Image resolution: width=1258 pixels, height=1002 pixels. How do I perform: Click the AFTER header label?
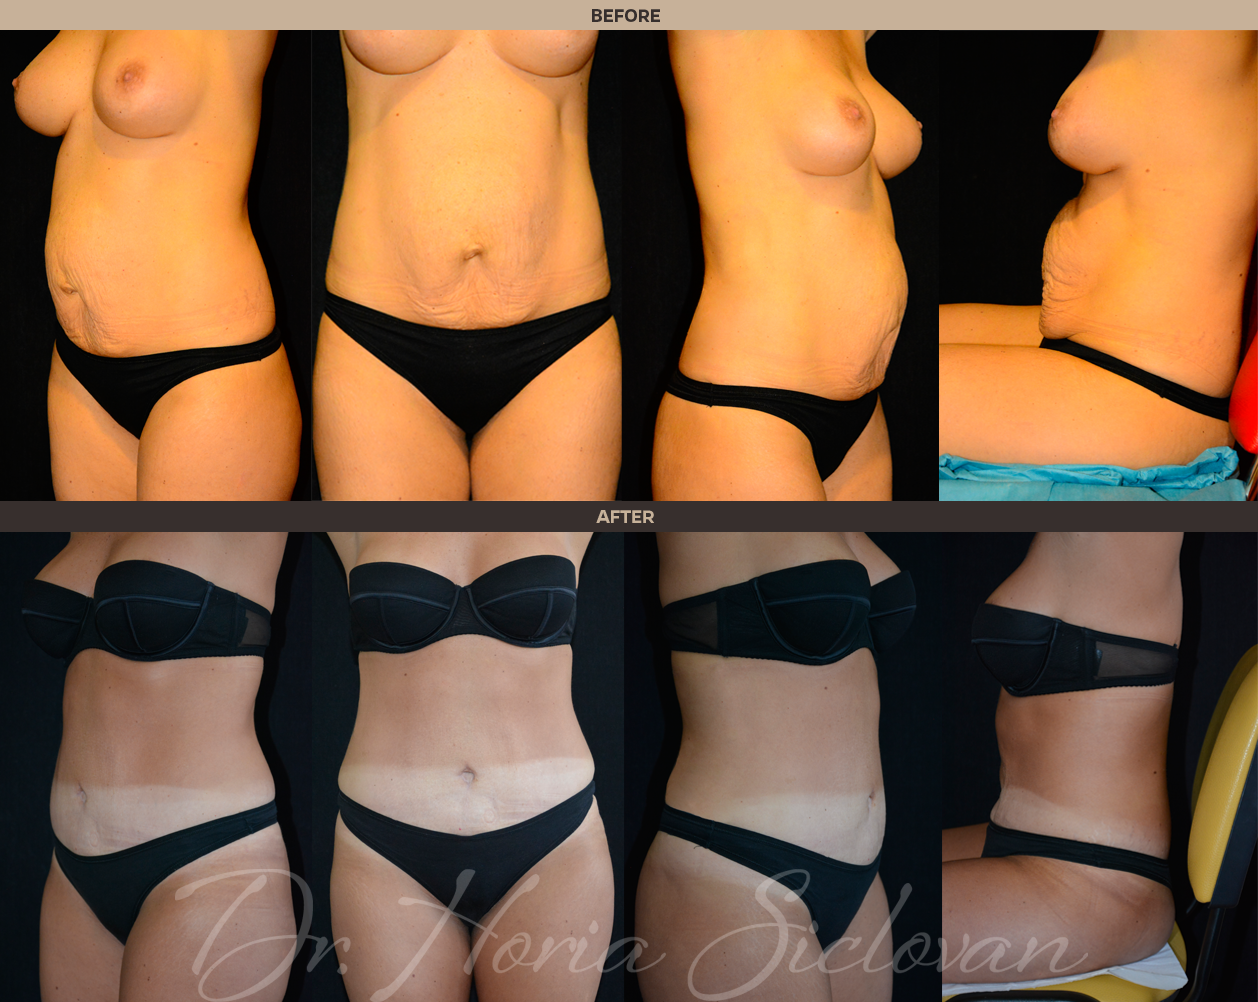click(x=626, y=517)
